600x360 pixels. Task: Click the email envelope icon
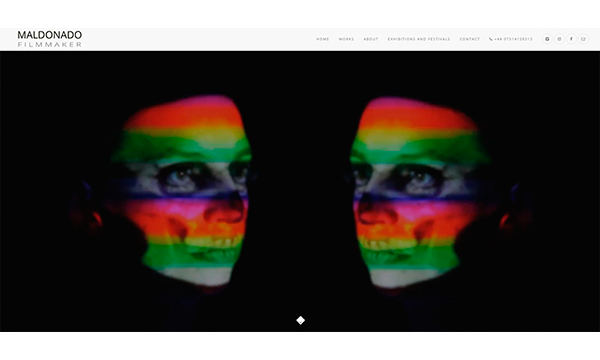(x=583, y=39)
